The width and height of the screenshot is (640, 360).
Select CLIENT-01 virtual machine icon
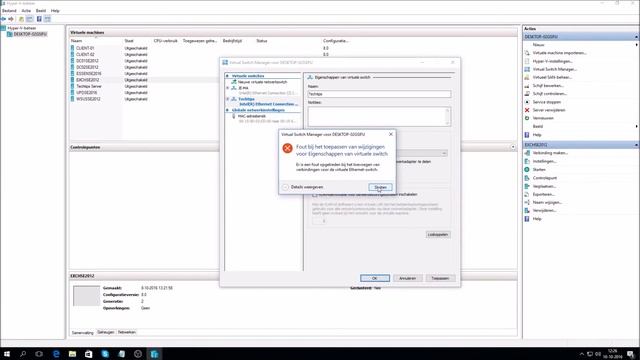73,48
